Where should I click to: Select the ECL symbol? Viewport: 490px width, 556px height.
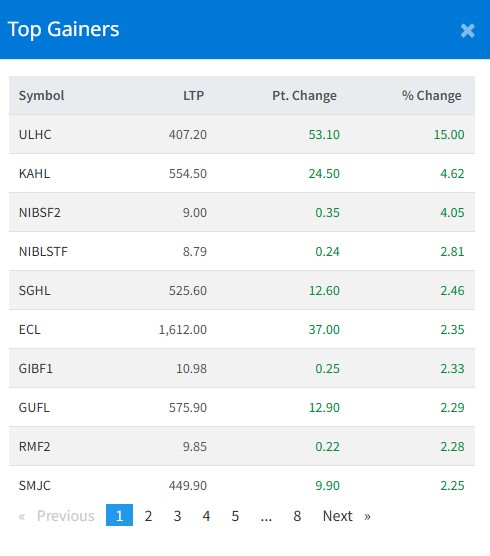click(x=29, y=330)
